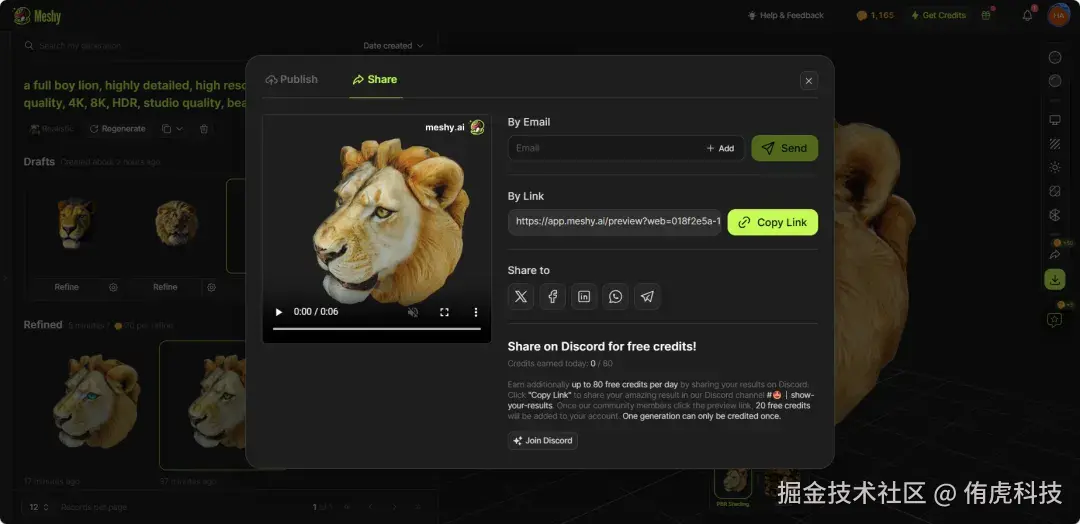Screen dimensions: 1080x524
Task: Open the gift rewards icon
Action: (986, 15)
